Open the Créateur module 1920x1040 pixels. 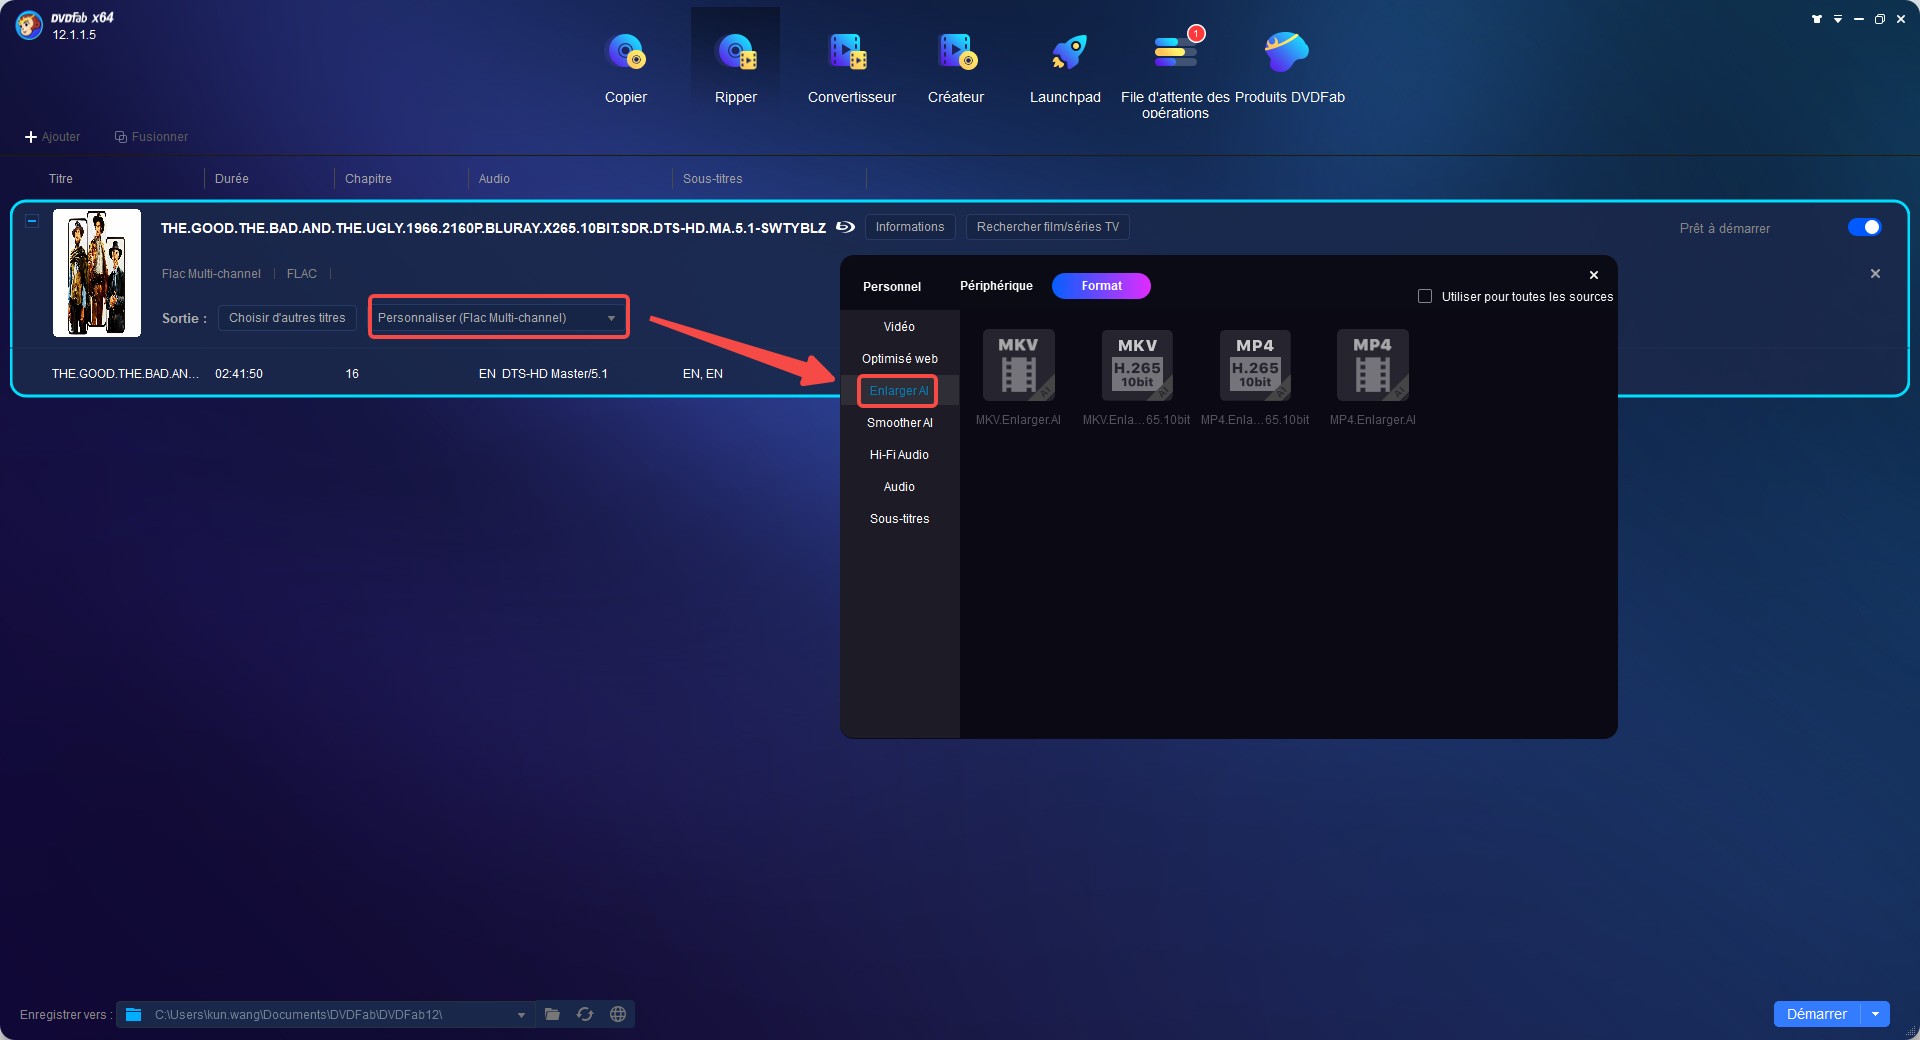(956, 66)
